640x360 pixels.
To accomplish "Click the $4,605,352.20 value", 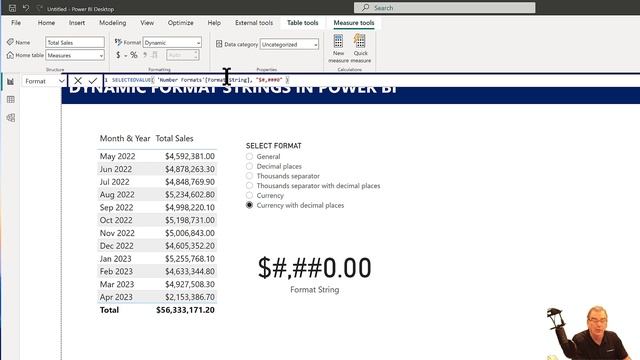I will click(190, 246).
